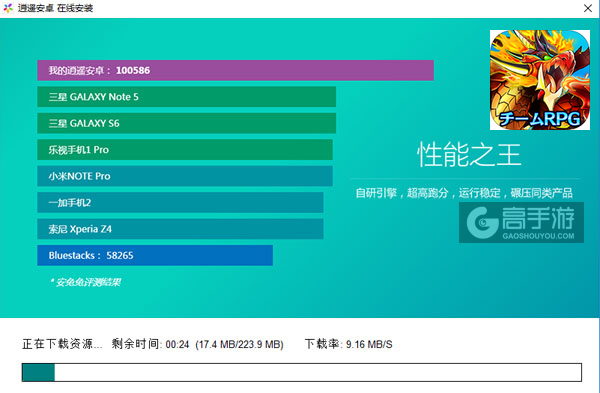The height and width of the screenshot is (393, 600).
Task: Select the 乐视手机1 Pro bar
Action: (185, 150)
